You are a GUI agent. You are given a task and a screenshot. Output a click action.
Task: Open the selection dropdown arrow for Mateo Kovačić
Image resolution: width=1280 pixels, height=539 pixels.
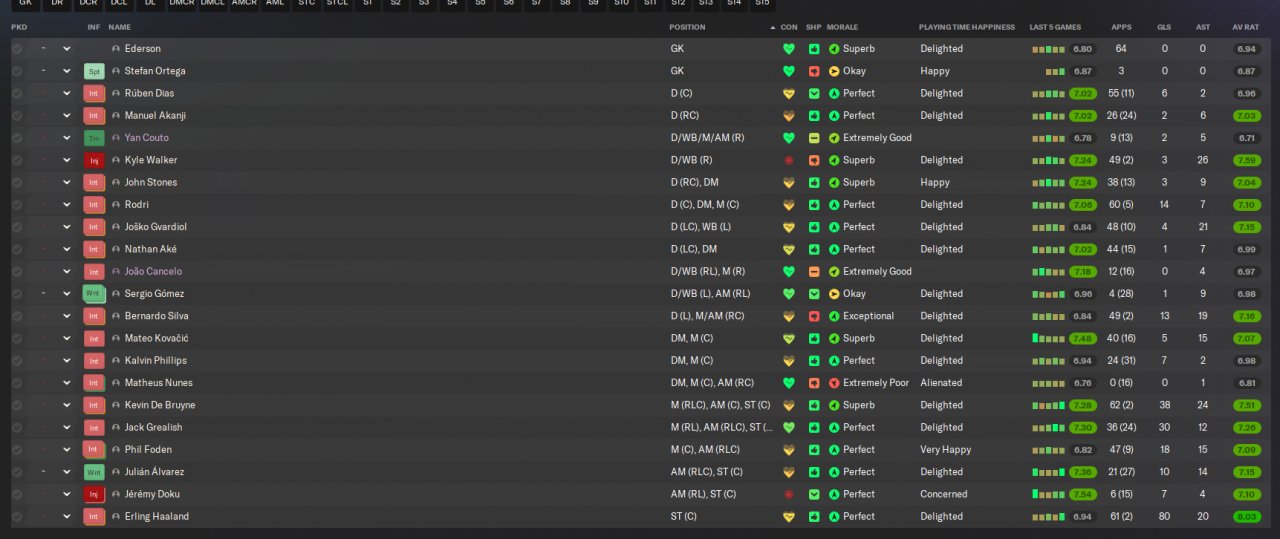66,338
